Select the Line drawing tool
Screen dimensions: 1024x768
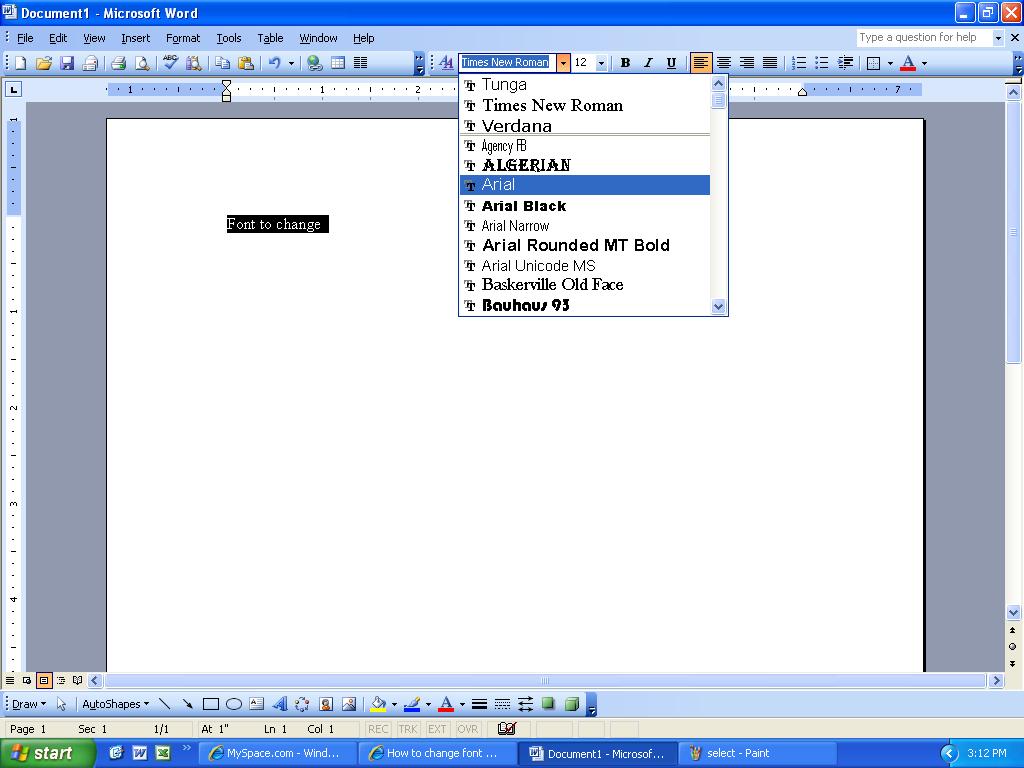(x=165, y=704)
